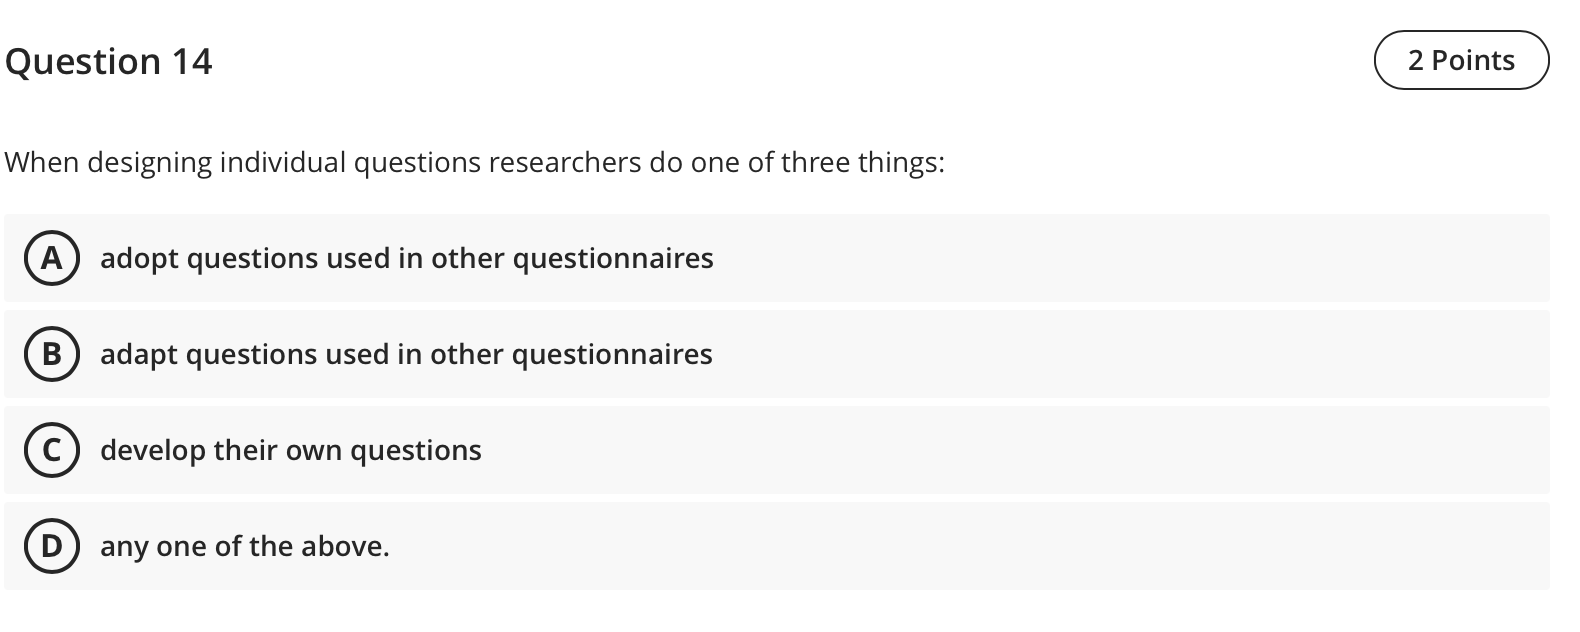
Task: Click the circled letter B icon
Action: coord(52,354)
